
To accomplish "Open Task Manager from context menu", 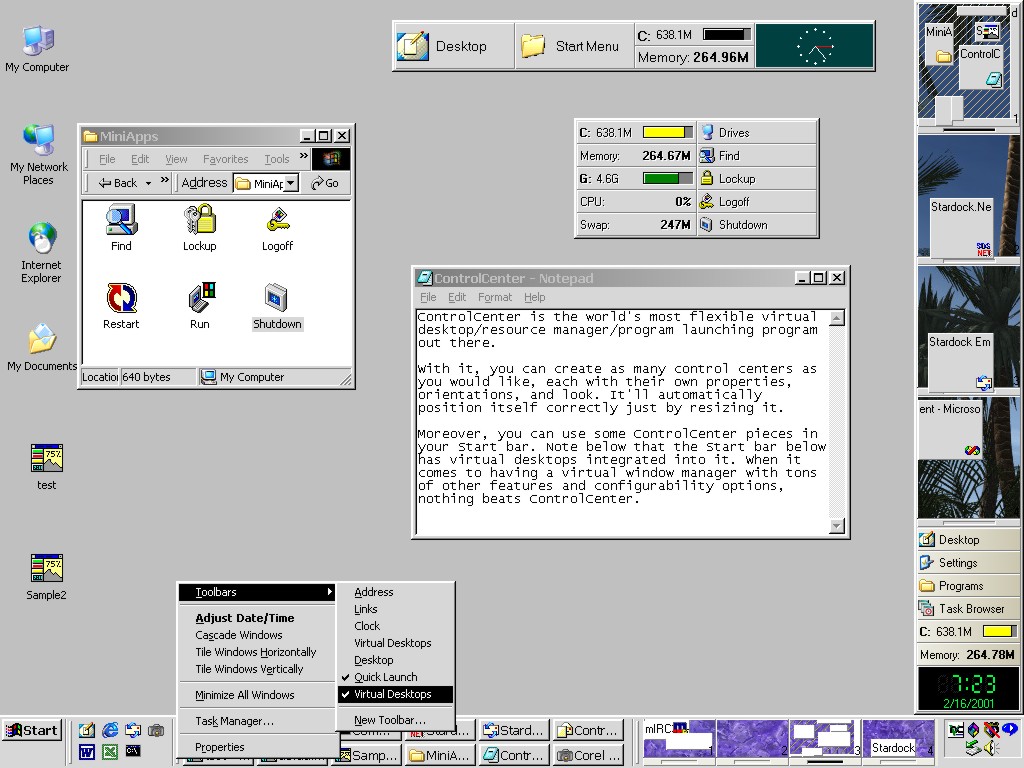I will click(x=257, y=721).
